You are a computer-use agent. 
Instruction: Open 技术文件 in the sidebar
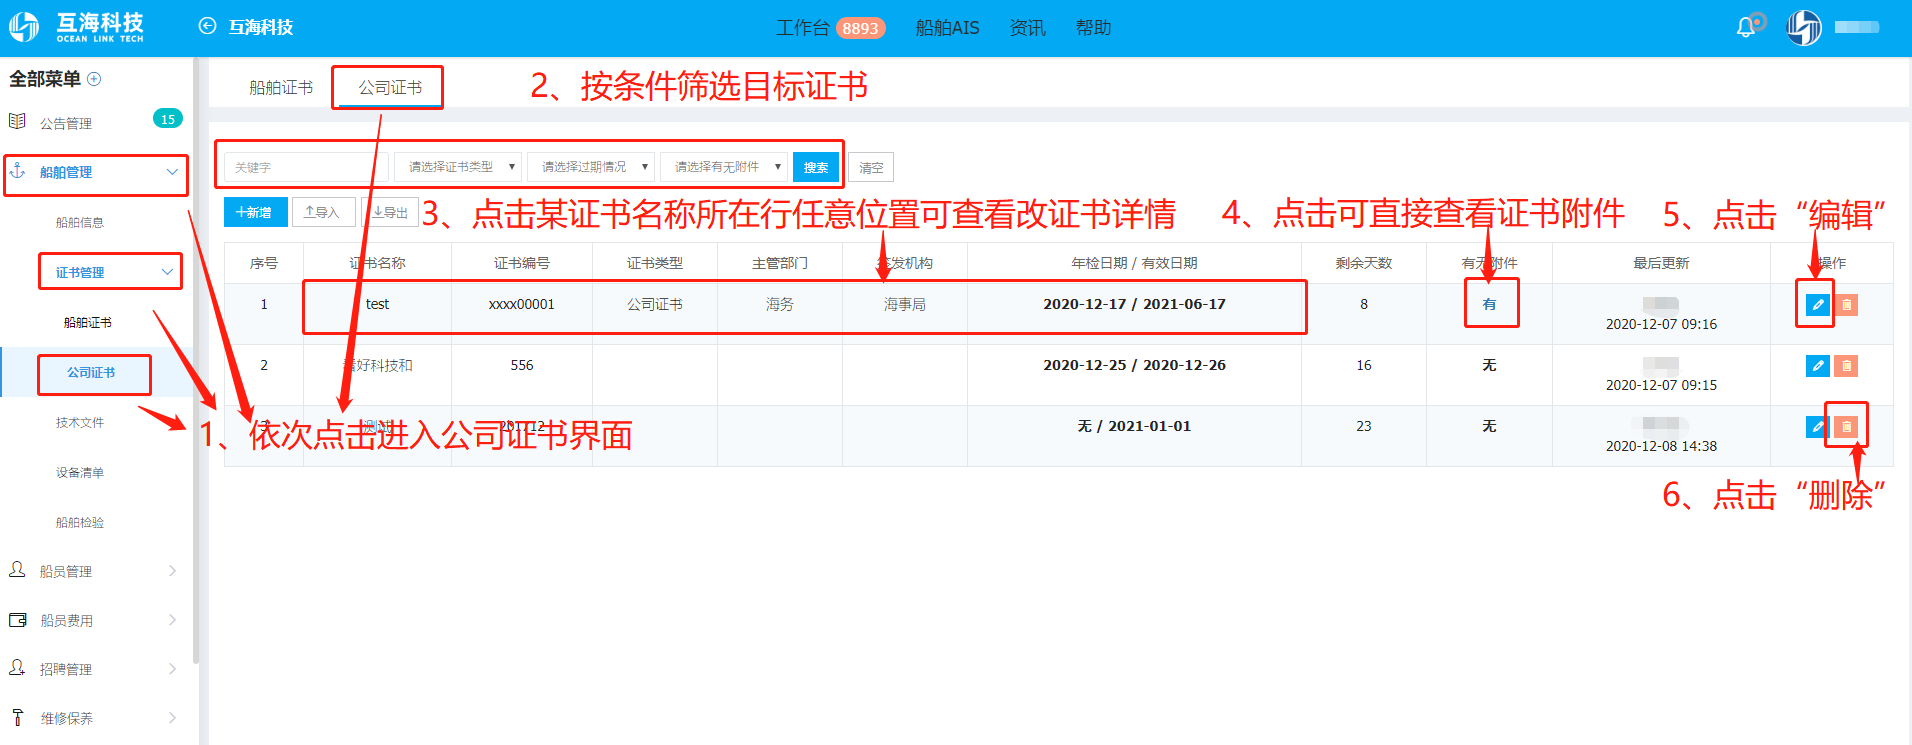point(80,422)
